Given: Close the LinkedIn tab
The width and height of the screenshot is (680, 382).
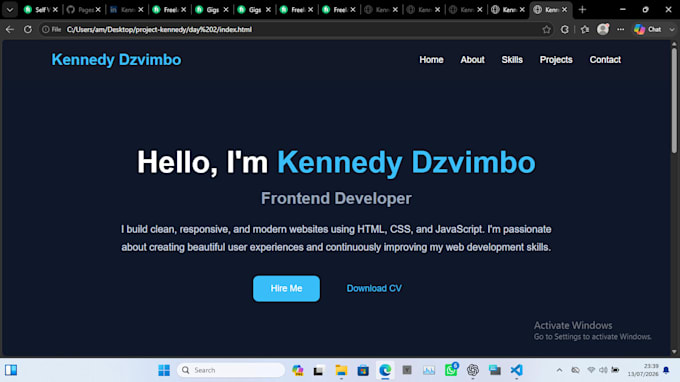Looking at the screenshot, I should coord(141,10).
